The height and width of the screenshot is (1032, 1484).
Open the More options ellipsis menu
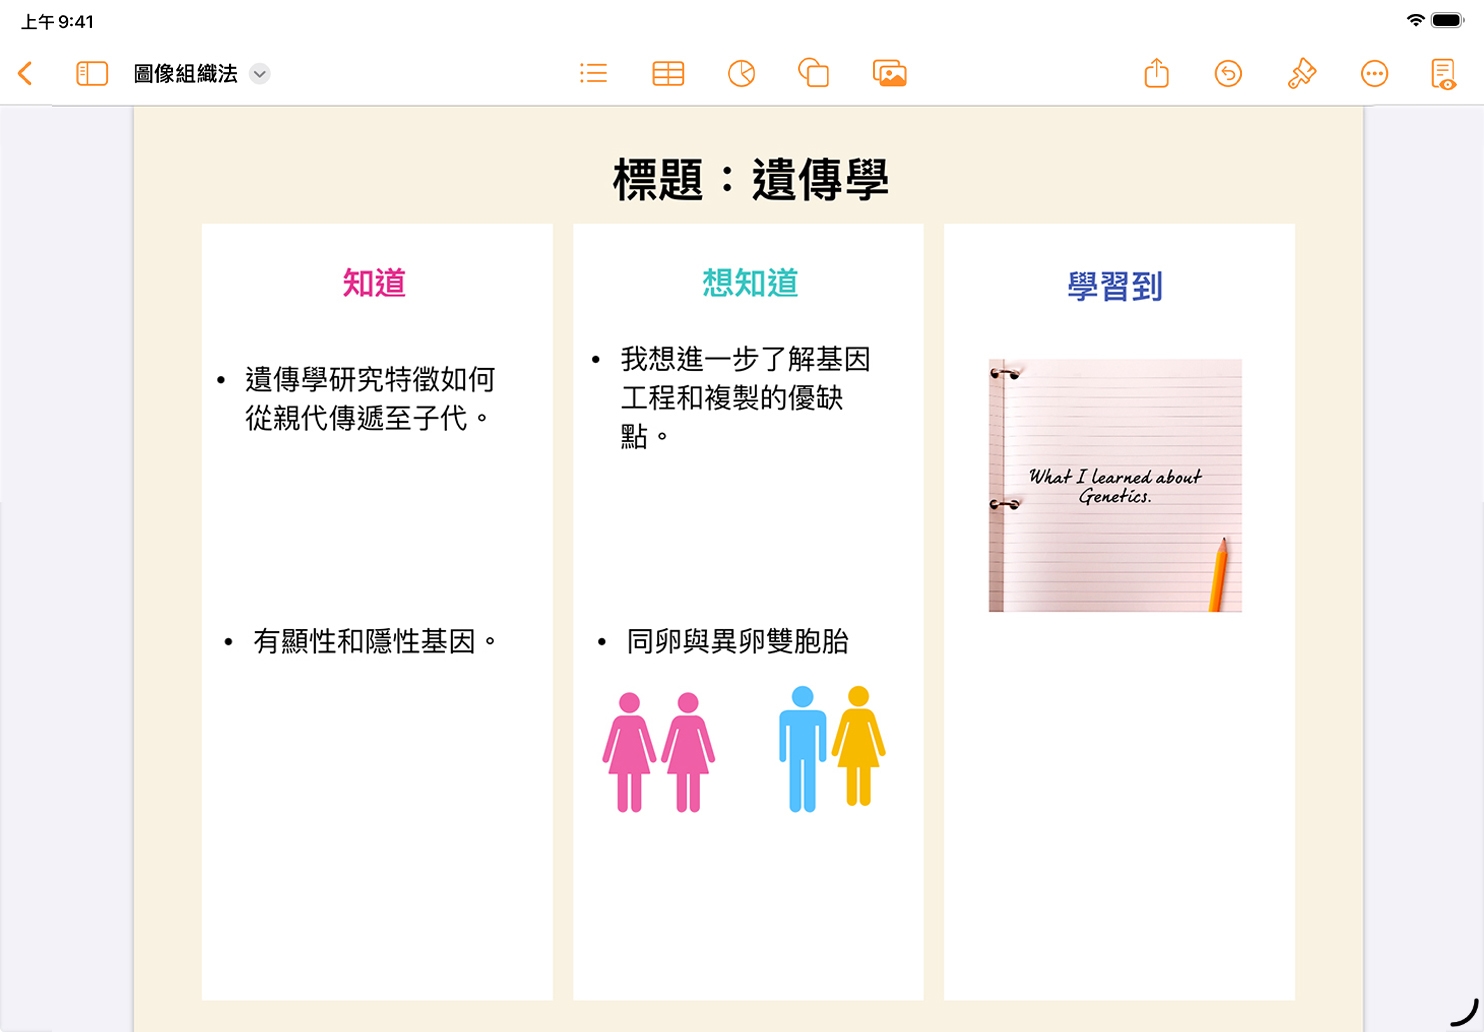[1374, 73]
